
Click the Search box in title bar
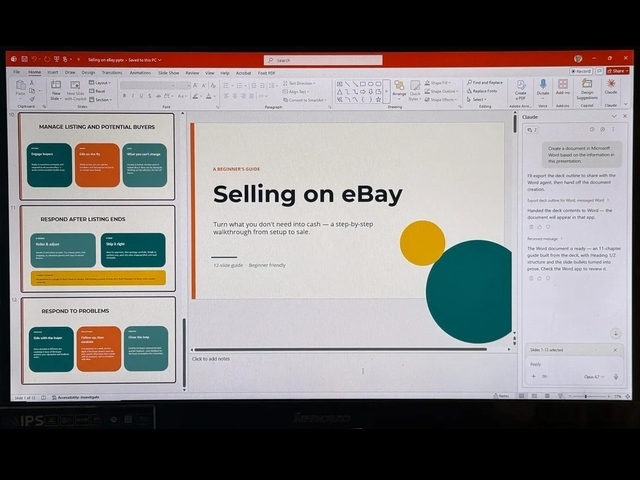(323, 60)
